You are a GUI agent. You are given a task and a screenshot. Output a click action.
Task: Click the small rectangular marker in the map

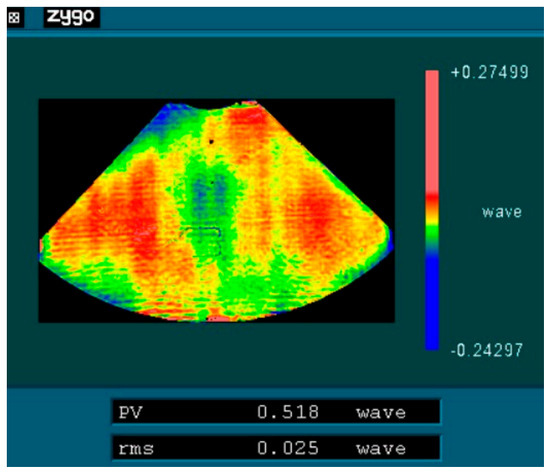203,241
